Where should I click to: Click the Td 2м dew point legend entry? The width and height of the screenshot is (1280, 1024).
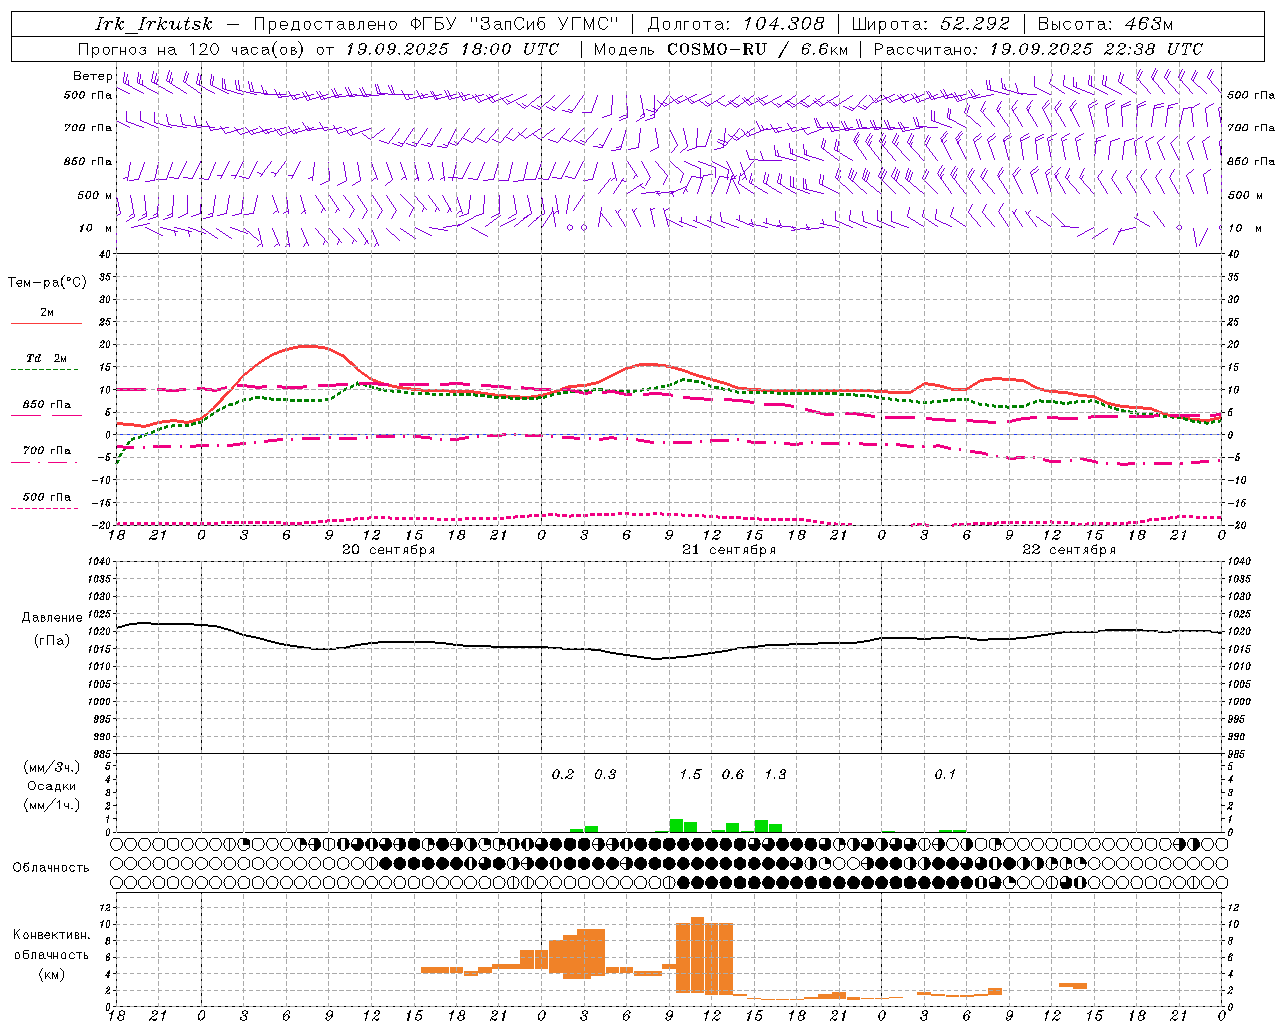coord(47,358)
